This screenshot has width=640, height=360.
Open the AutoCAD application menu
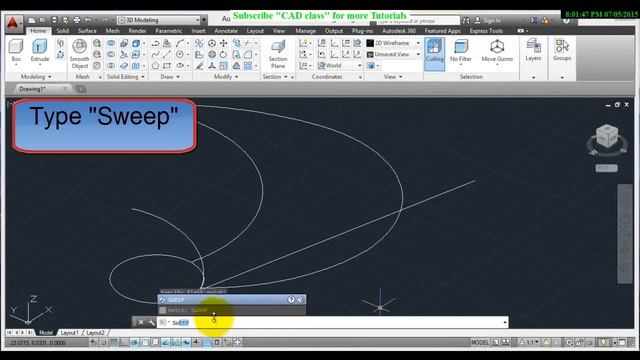(x=13, y=24)
